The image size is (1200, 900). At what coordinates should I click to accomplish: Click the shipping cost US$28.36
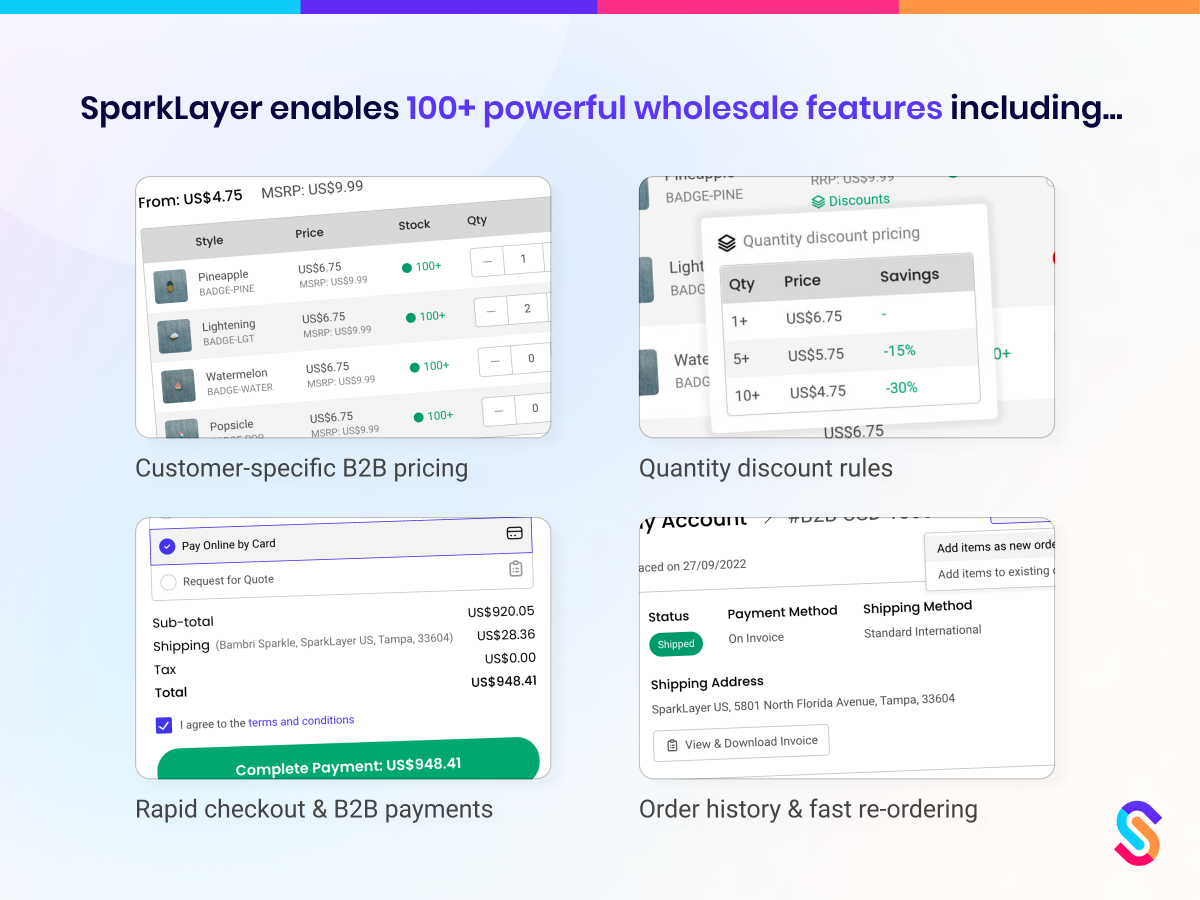pos(506,635)
